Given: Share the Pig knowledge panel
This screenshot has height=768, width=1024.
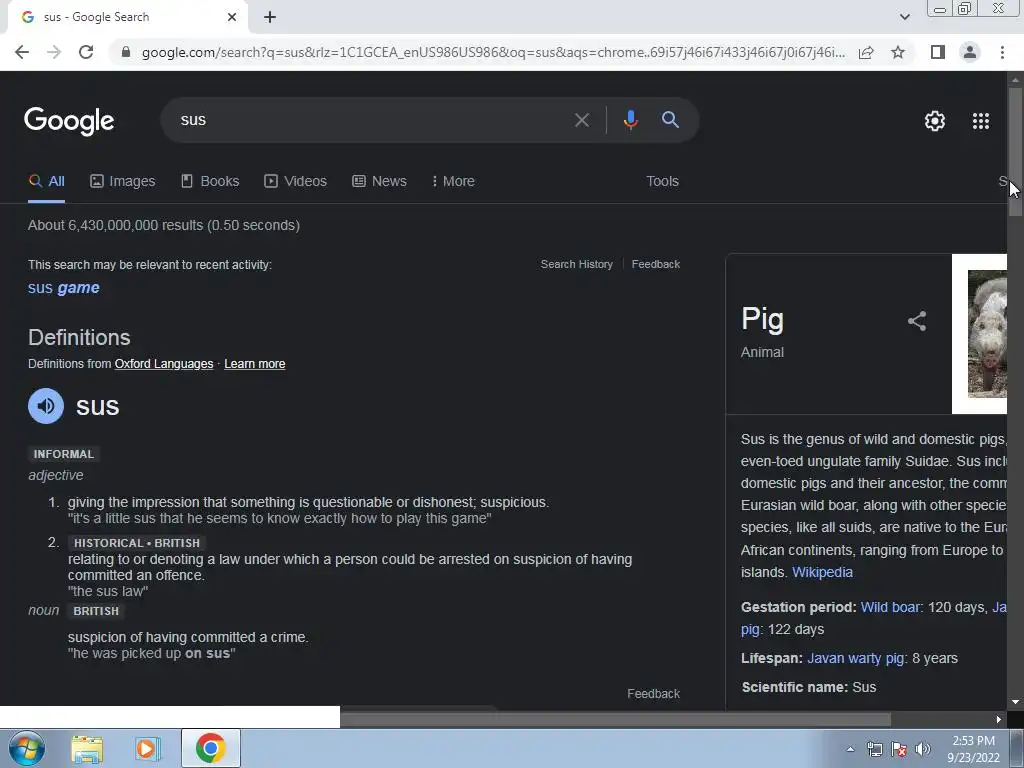Looking at the screenshot, I should click(x=917, y=321).
